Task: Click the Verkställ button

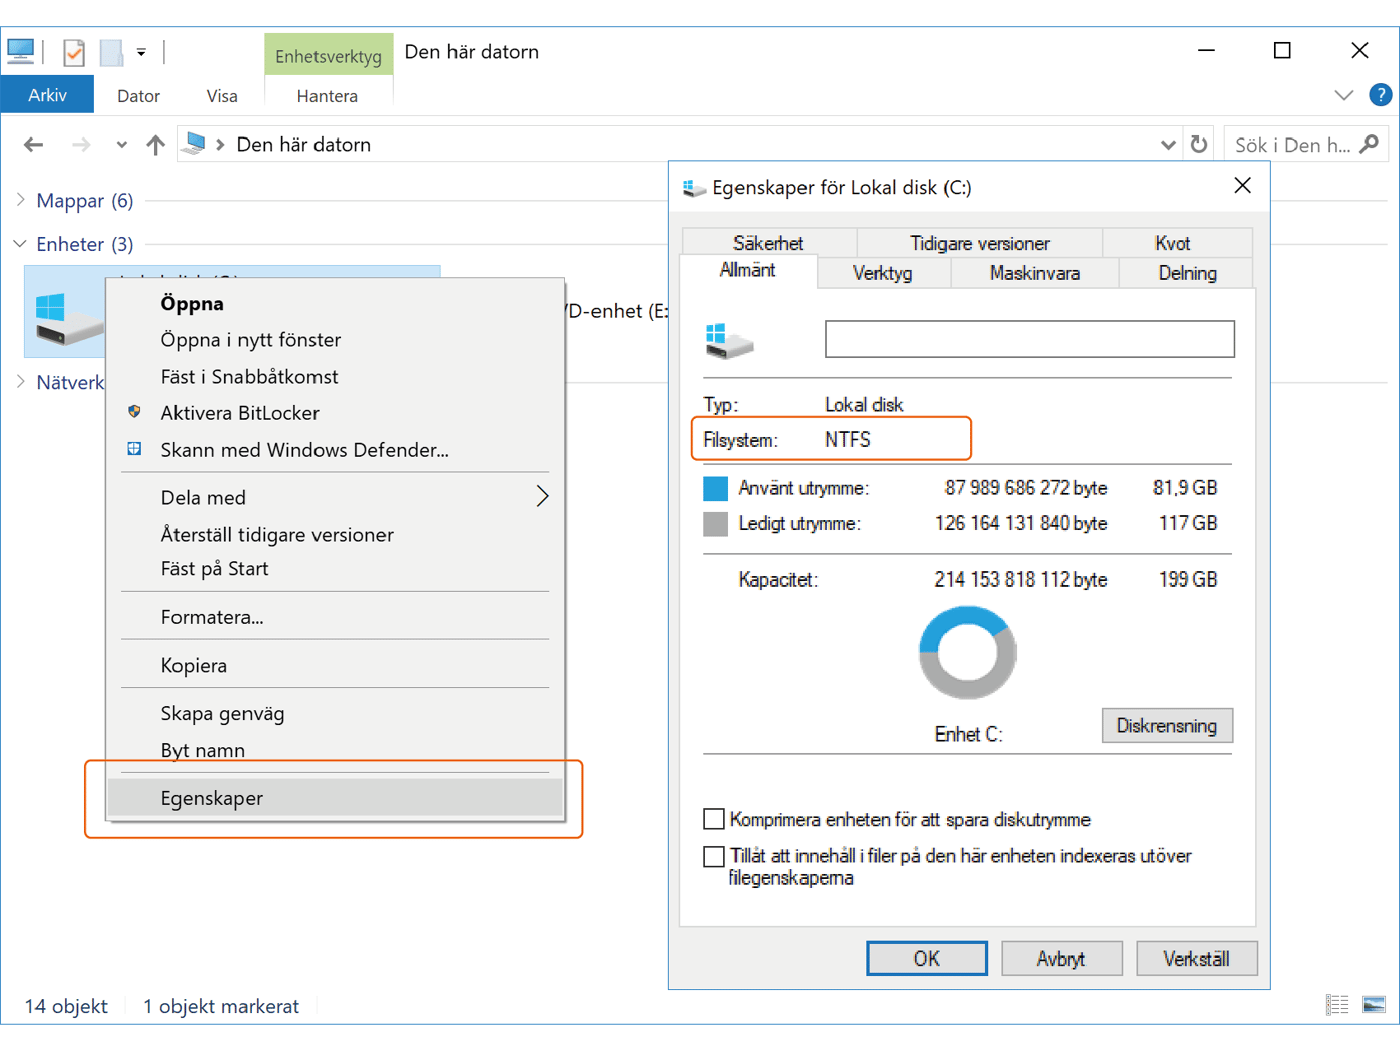Action: click(1196, 958)
